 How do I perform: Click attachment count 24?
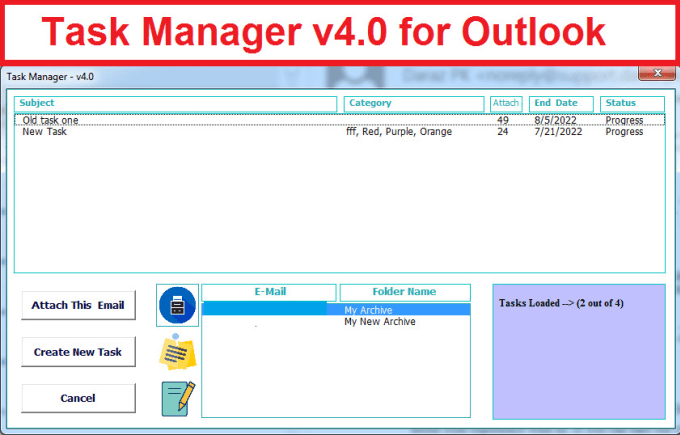(x=503, y=131)
